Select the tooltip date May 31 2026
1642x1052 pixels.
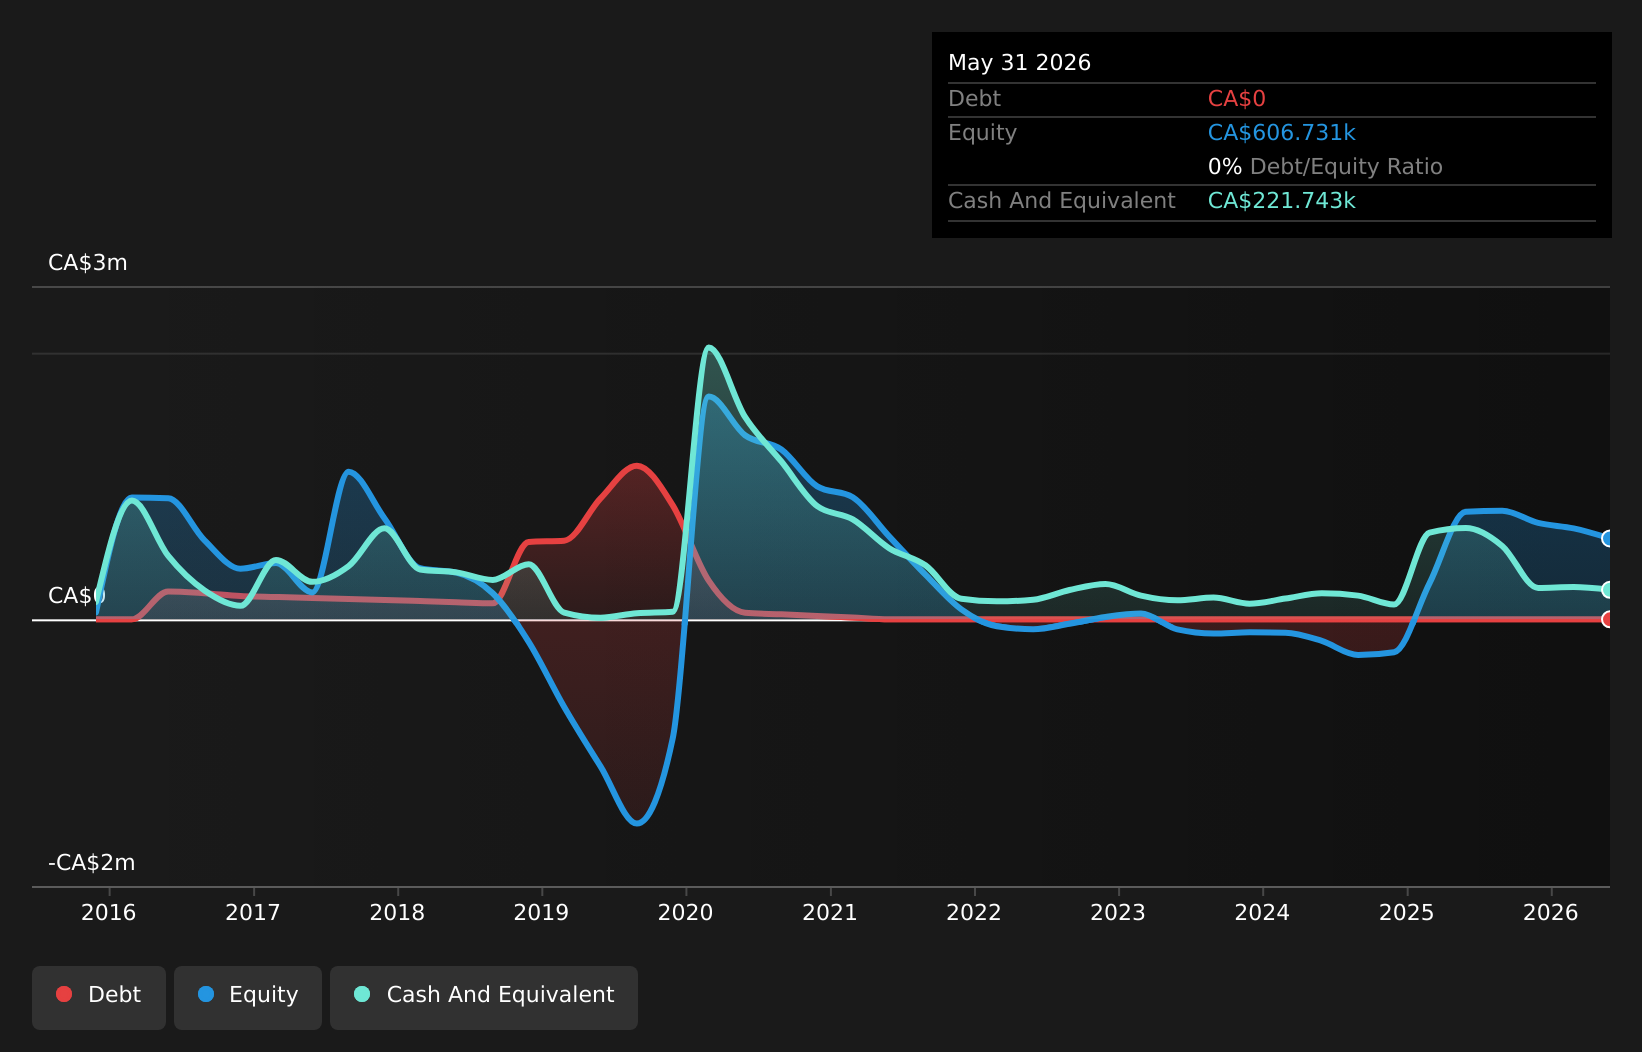[x=1019, y=63]
